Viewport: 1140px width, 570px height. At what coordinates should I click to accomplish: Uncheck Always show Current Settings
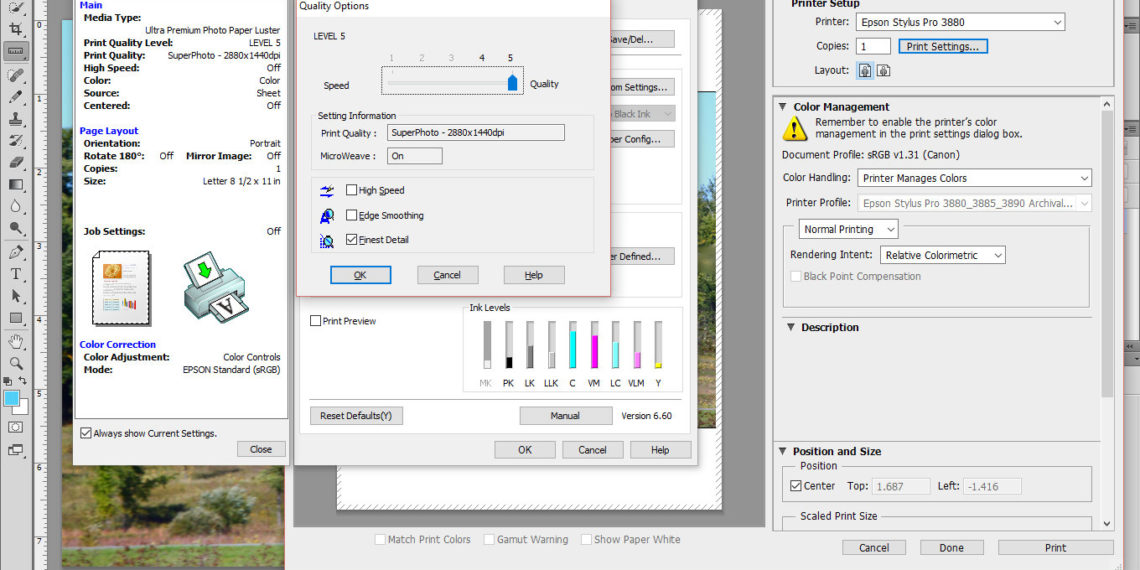86,433
